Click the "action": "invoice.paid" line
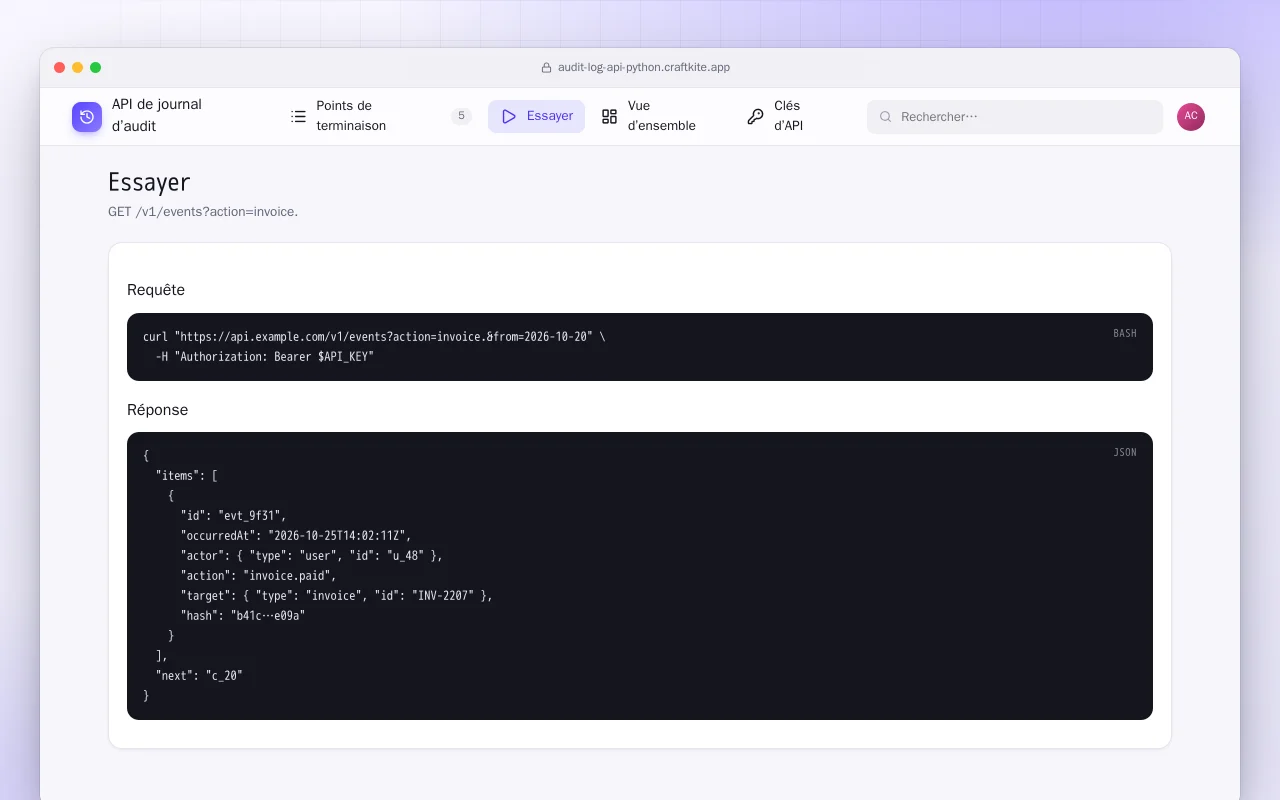 point(258,576)
